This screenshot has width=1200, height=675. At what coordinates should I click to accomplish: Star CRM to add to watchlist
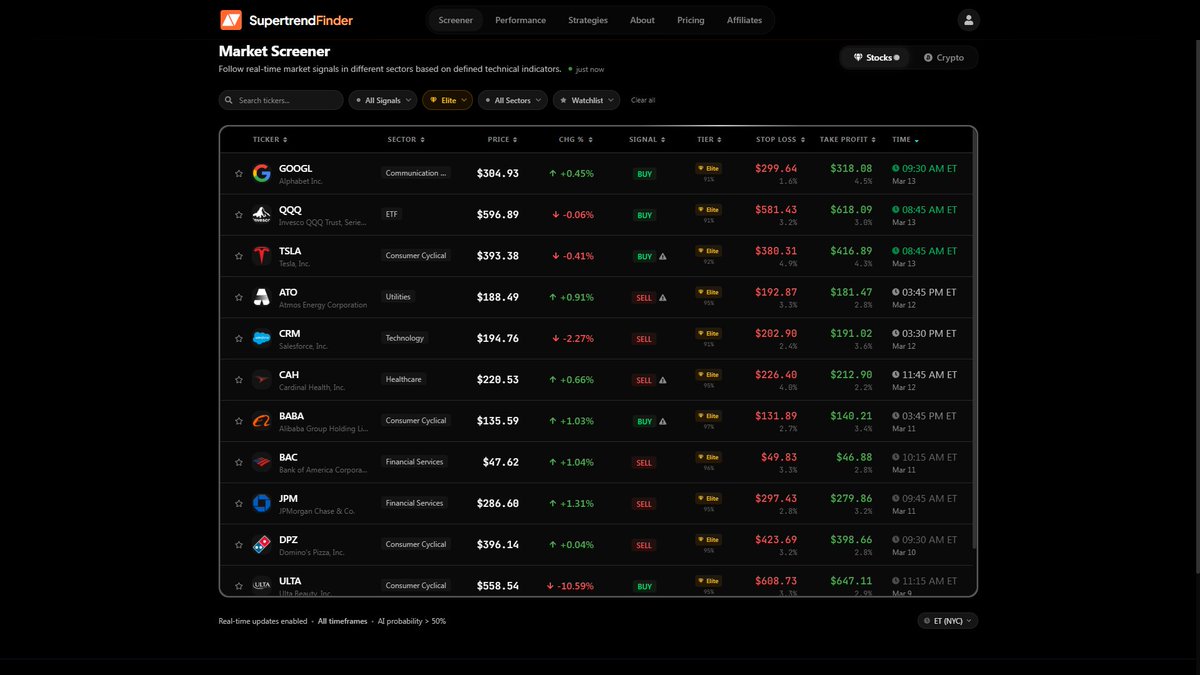[239, 339]
